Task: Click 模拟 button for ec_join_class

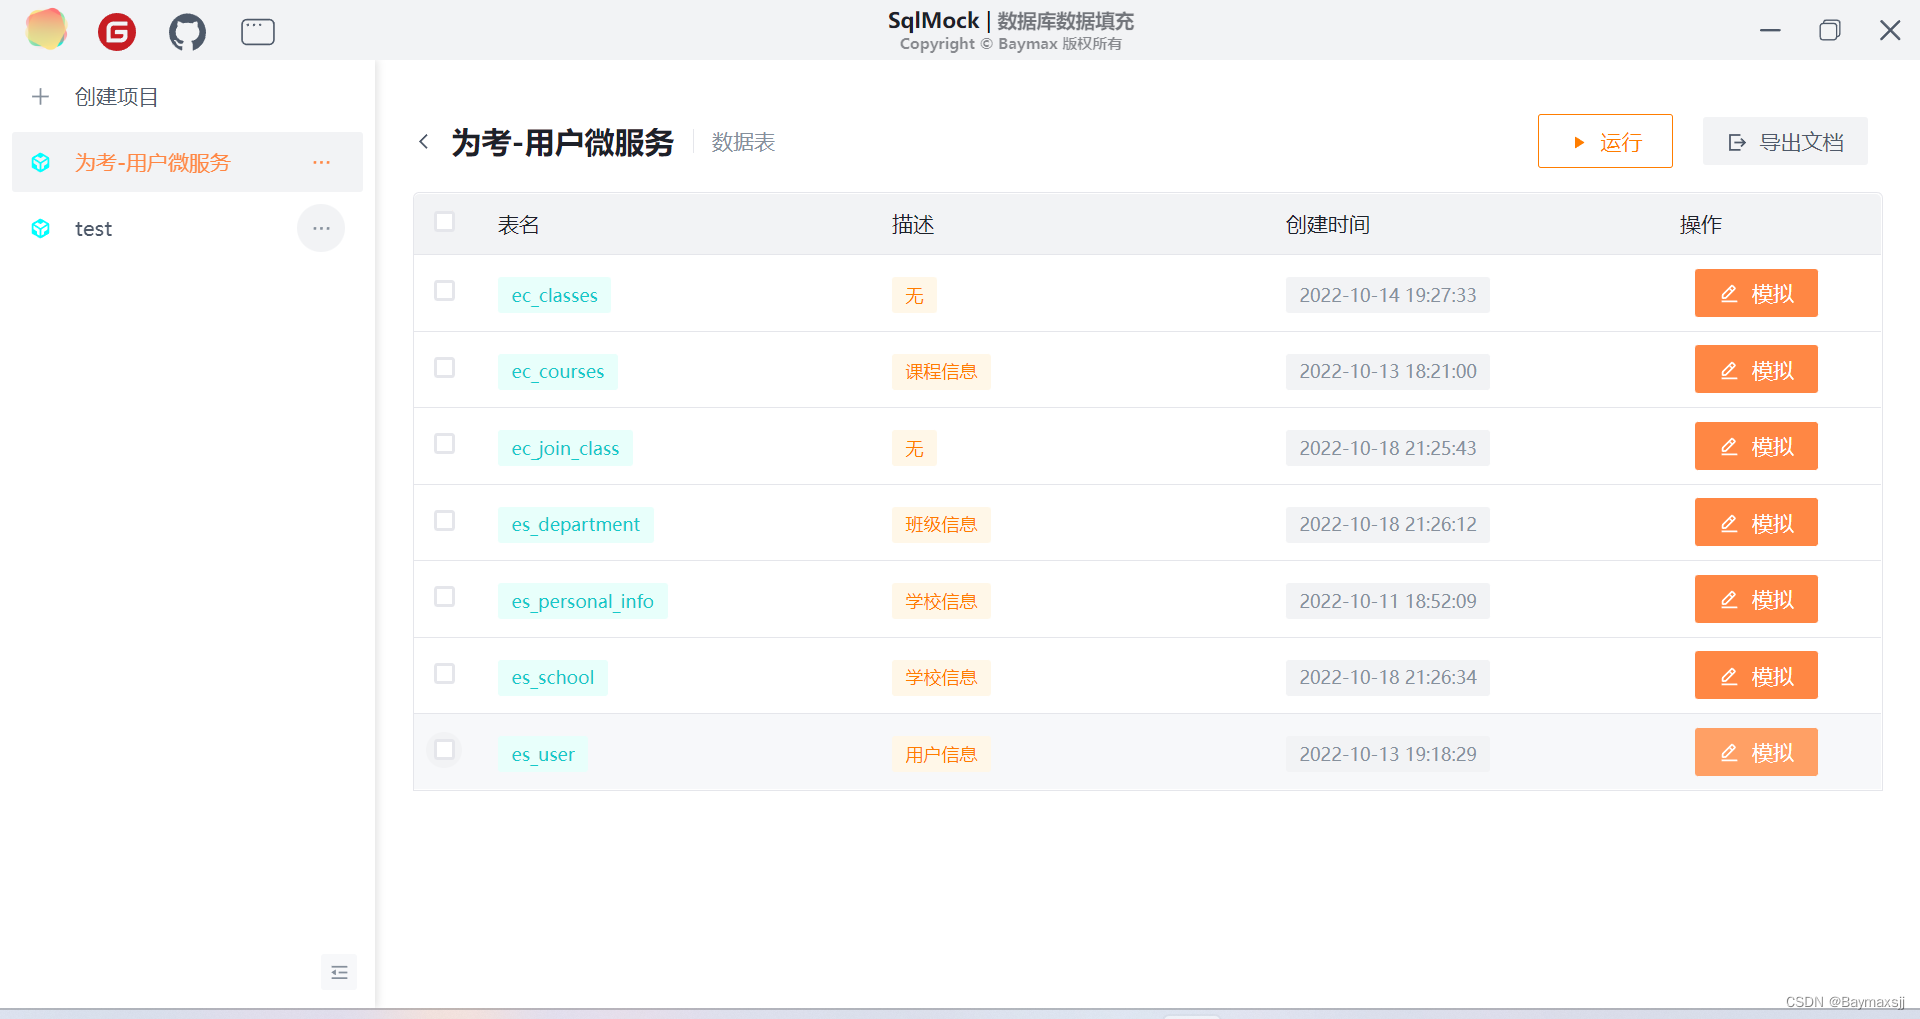Action: coord(1756,446)
